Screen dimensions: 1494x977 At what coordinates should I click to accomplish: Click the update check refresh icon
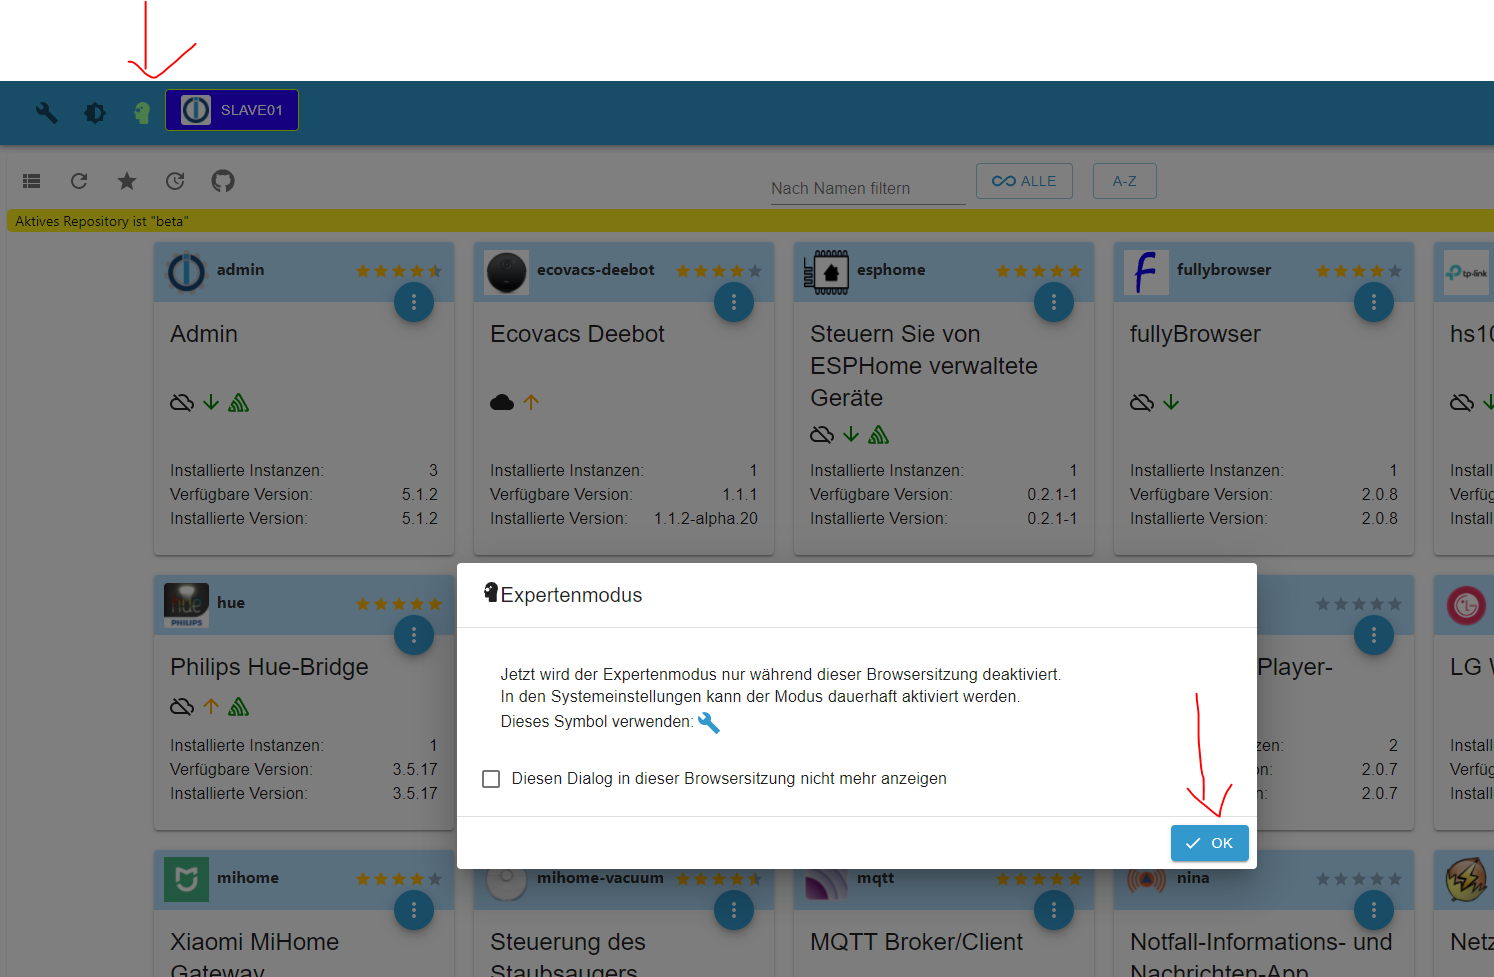click(175, 181)
